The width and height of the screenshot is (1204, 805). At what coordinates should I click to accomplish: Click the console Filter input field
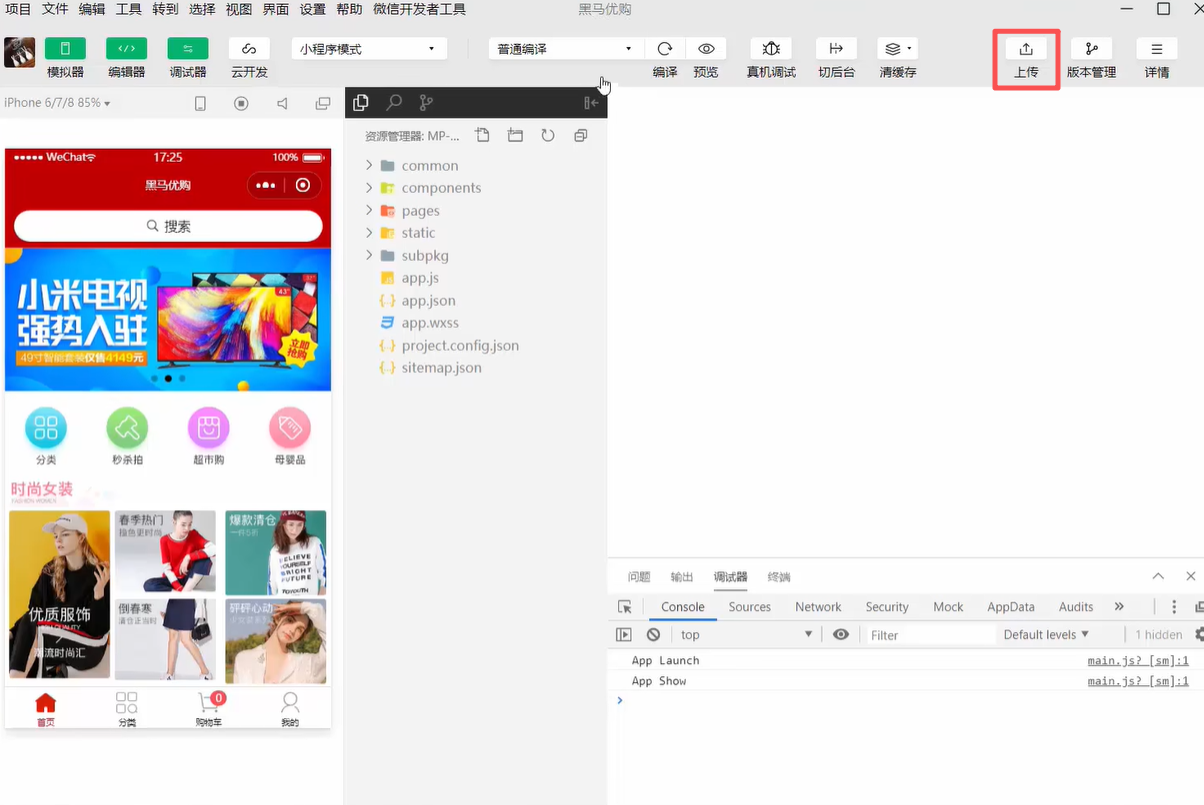[x=930, y=635]
